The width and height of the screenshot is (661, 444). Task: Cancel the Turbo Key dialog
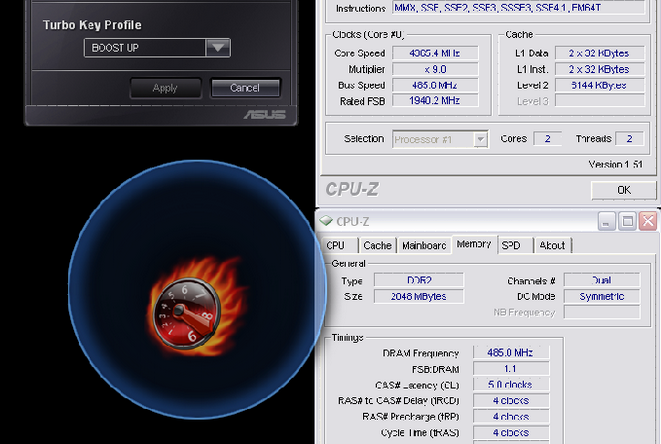(245, 88)
